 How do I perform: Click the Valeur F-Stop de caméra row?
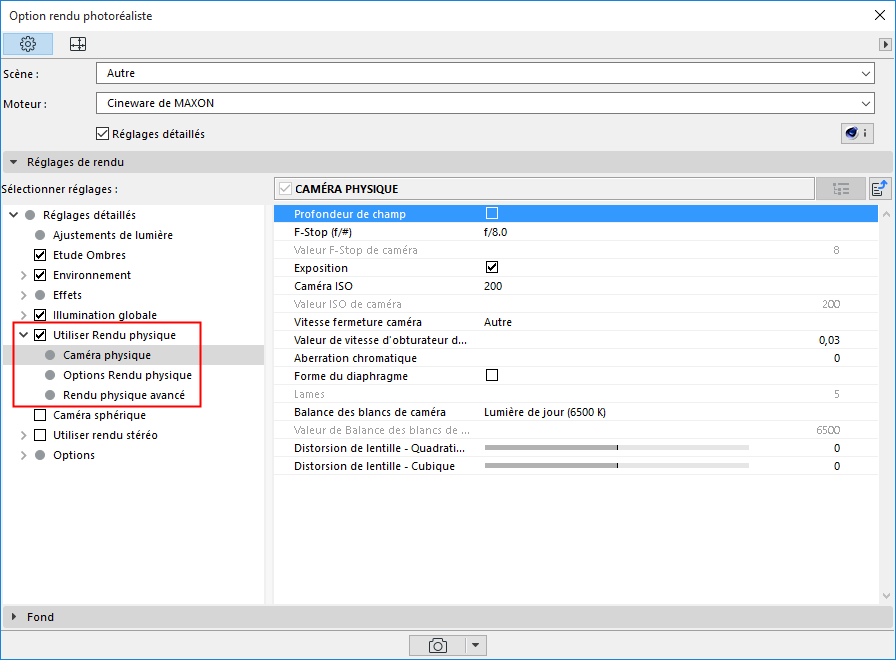click(x=575, y=250)
